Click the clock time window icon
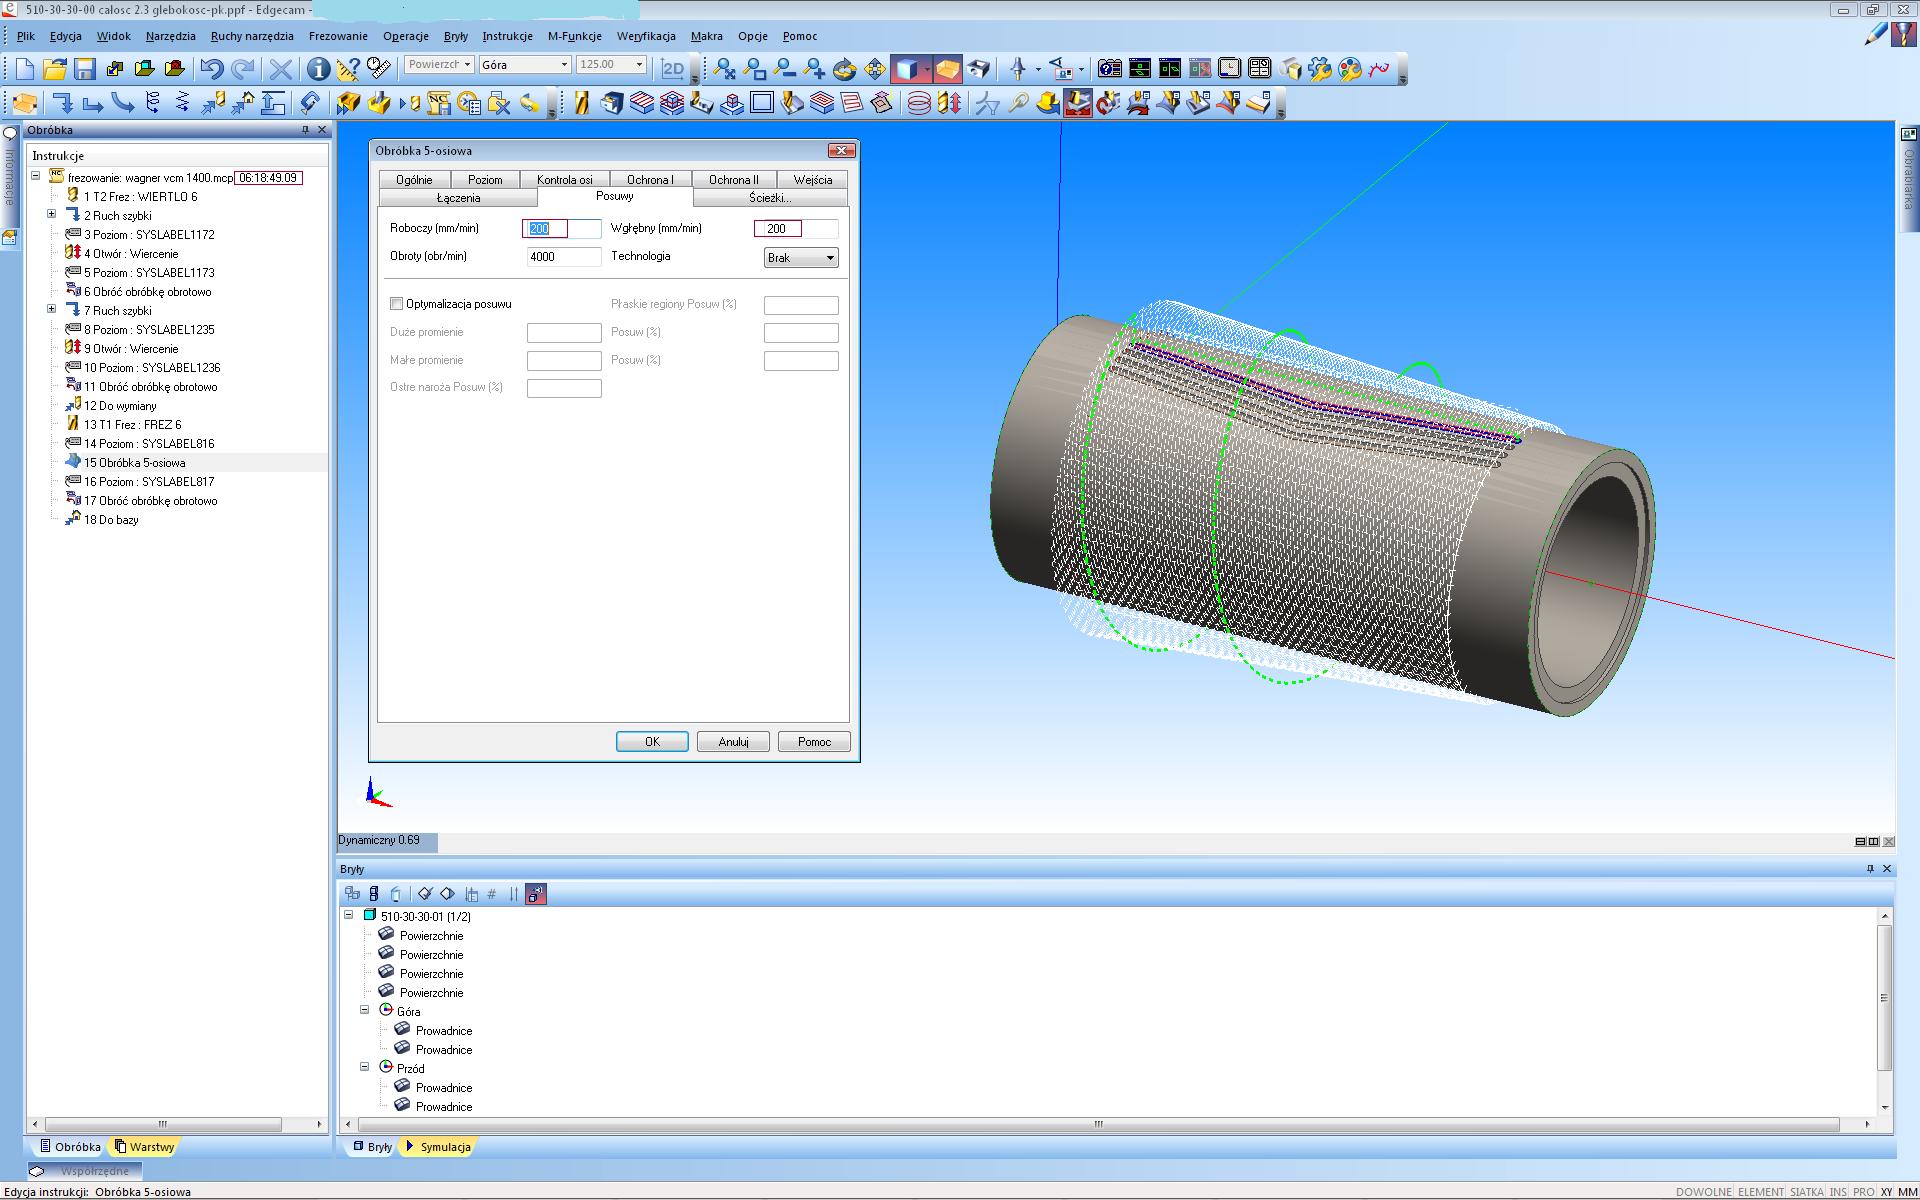This screenshot has width=1920, height=1200. pos(1229,68)
